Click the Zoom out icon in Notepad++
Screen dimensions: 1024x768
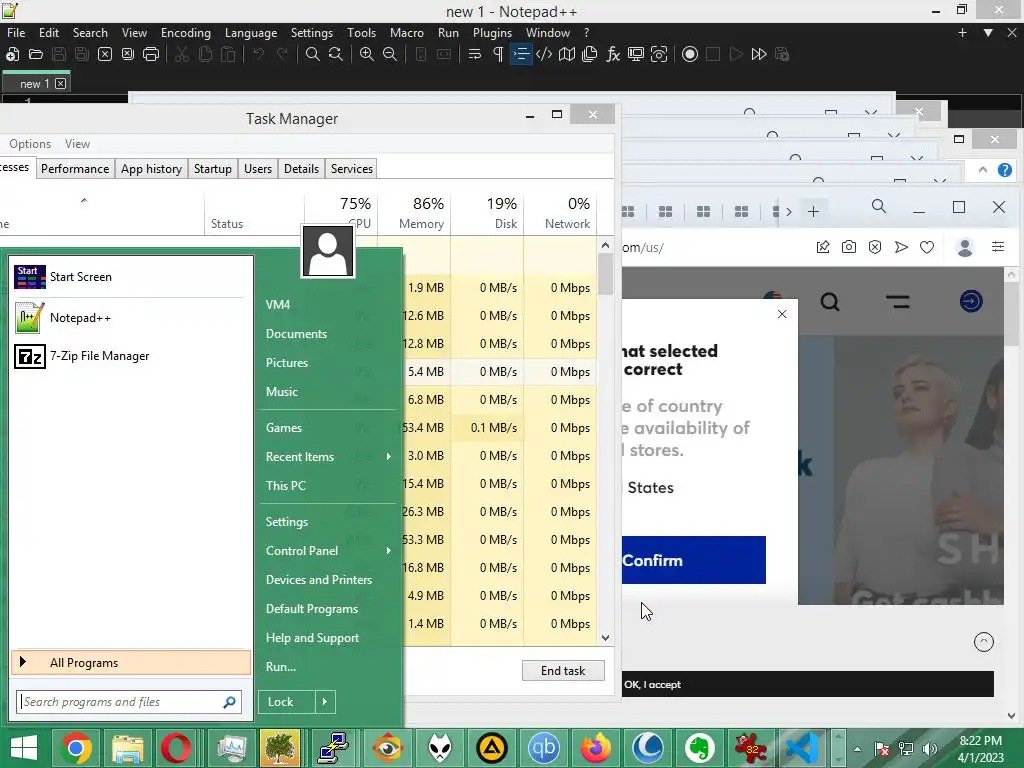390,54
